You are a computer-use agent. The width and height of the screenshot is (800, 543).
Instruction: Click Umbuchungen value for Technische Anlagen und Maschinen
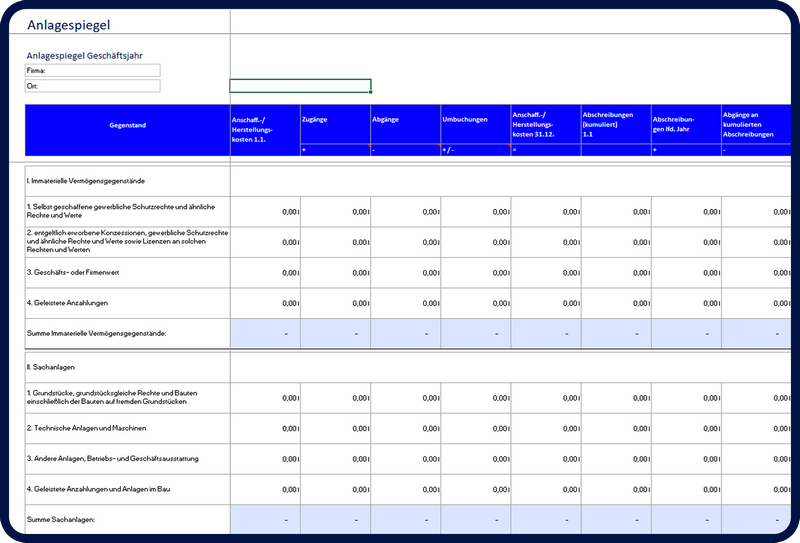pyautogui.click(x=475, y=428)
